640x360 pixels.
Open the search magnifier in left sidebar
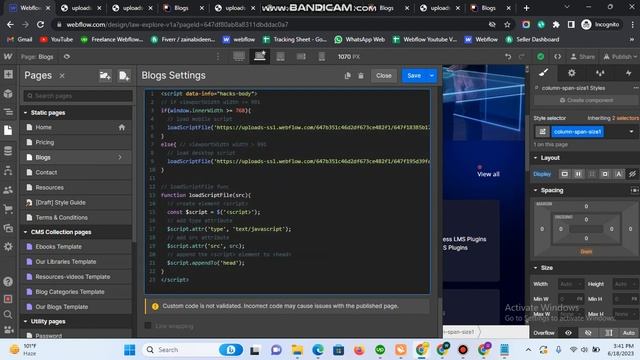coord(8,315)
